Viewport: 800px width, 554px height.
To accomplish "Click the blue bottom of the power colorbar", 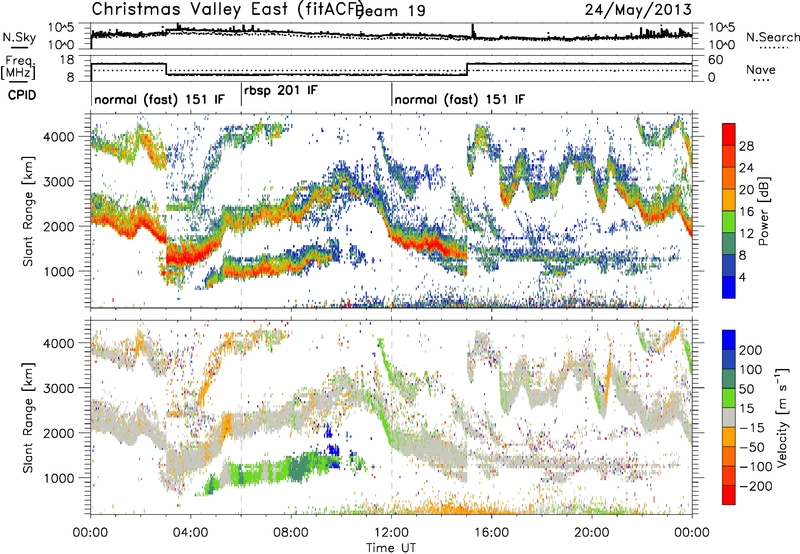I will [x=729, y=287].
